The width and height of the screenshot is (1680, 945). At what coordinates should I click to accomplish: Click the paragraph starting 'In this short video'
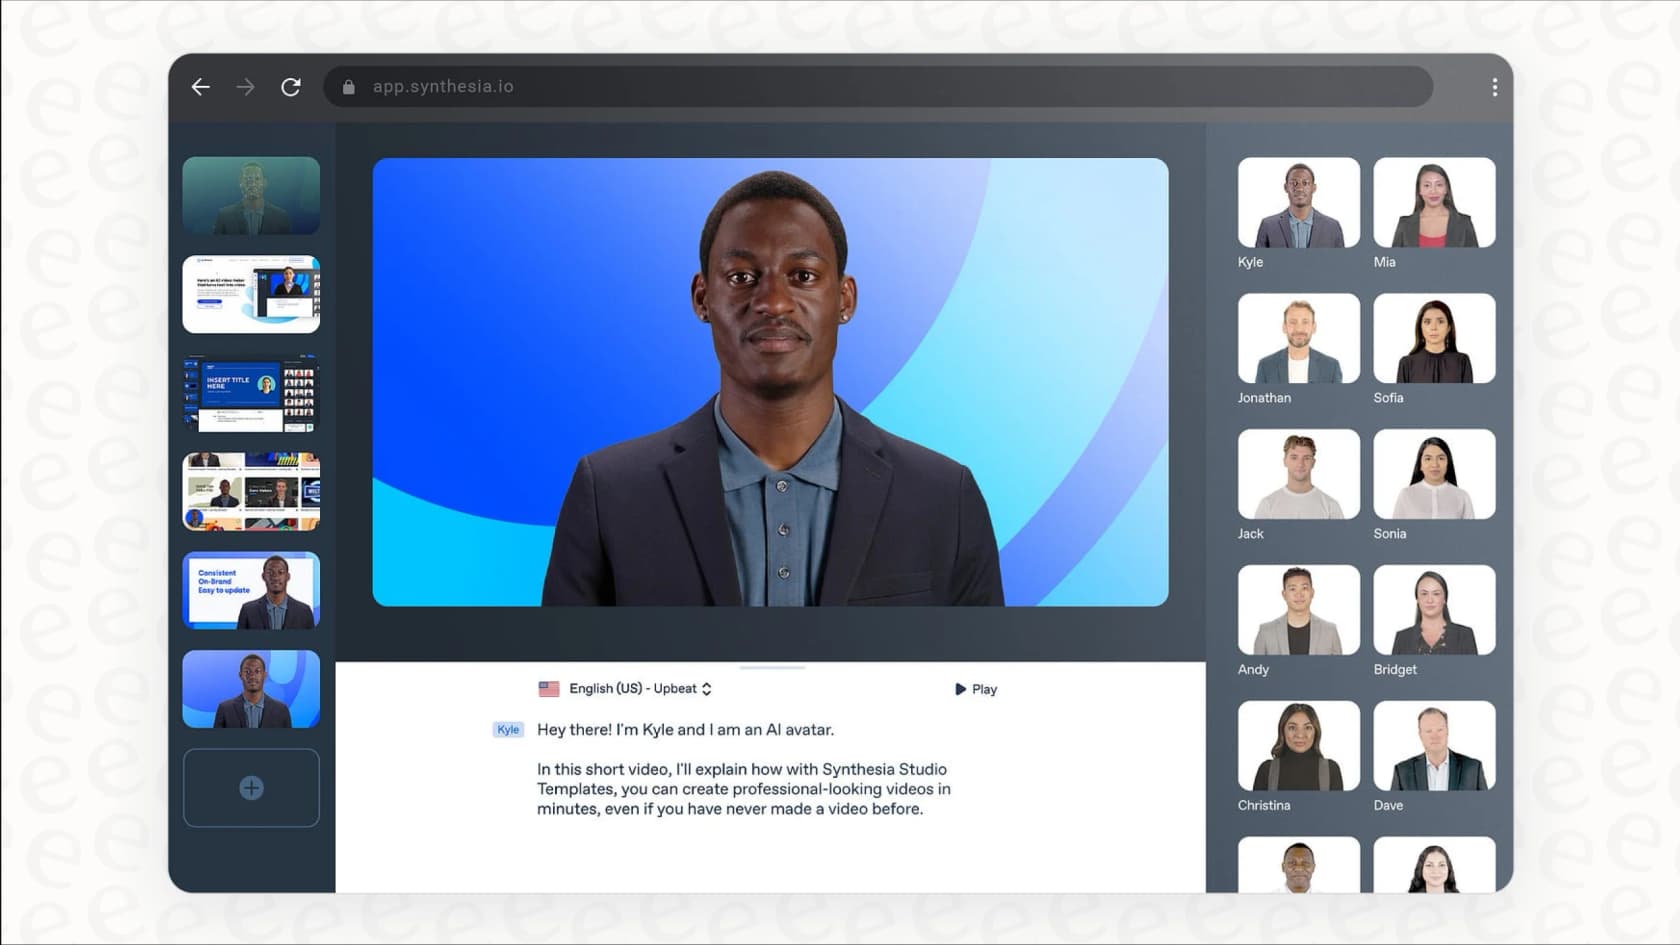pos(743,789)
